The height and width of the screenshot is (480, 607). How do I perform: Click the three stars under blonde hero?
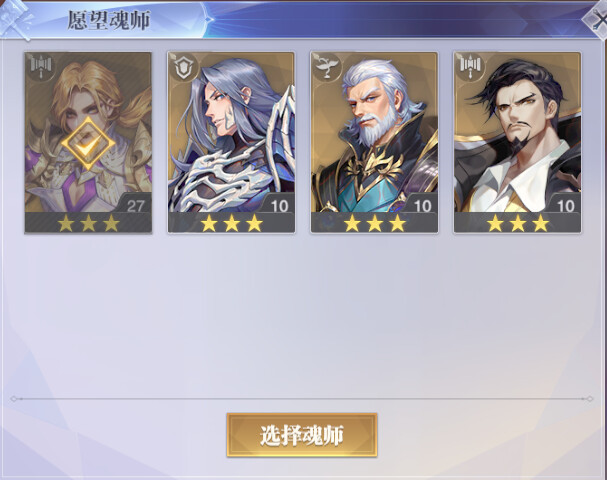tap(88, 223)
